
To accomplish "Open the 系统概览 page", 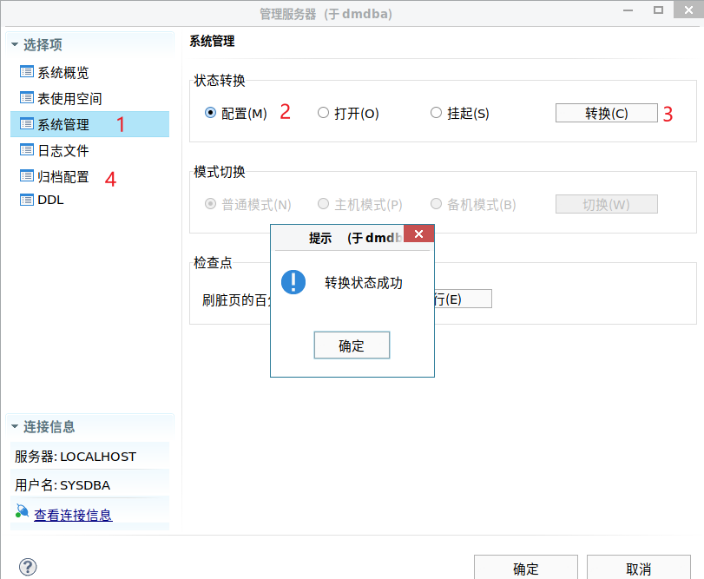I will [63, 72].
